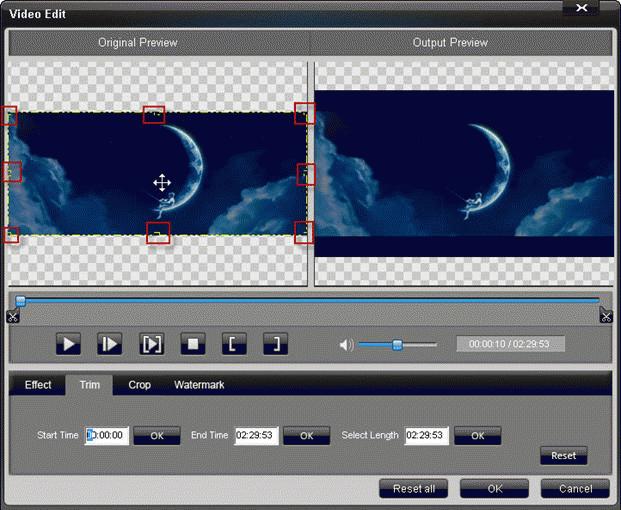Click the Start Time input field

[107, 436]
